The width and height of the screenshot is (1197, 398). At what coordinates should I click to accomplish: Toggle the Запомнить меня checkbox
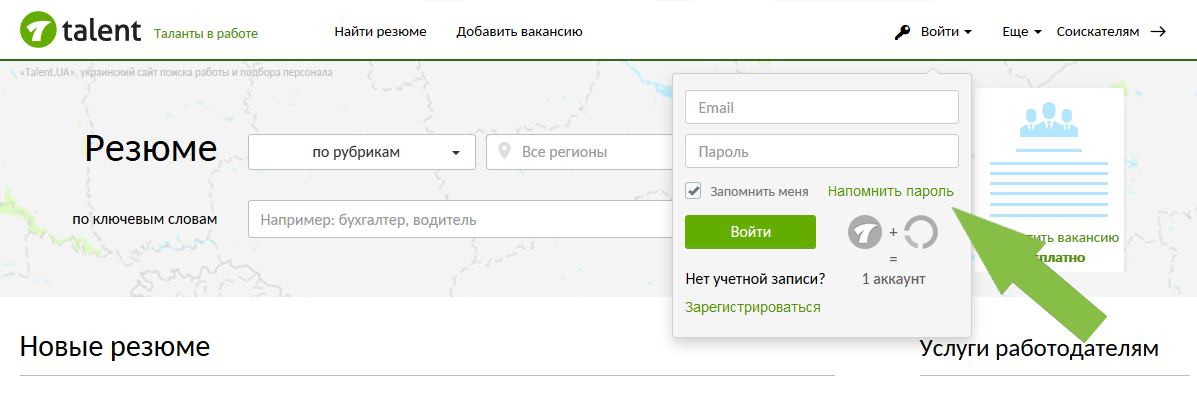(x=693, y=191)
